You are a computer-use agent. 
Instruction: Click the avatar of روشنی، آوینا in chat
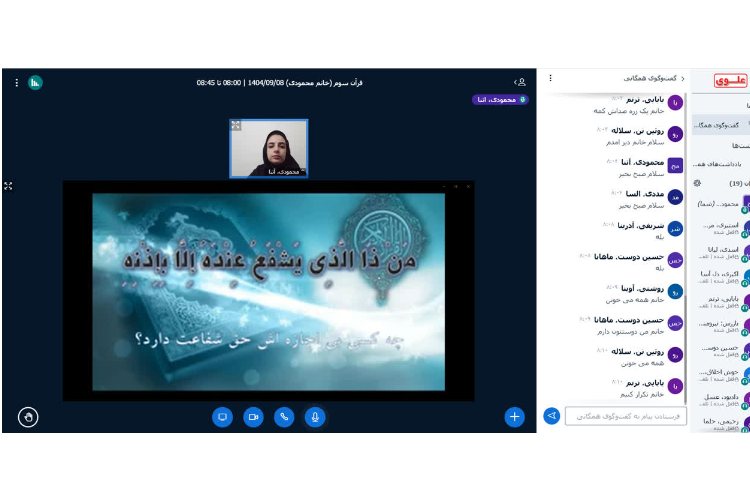coord(675,292)
